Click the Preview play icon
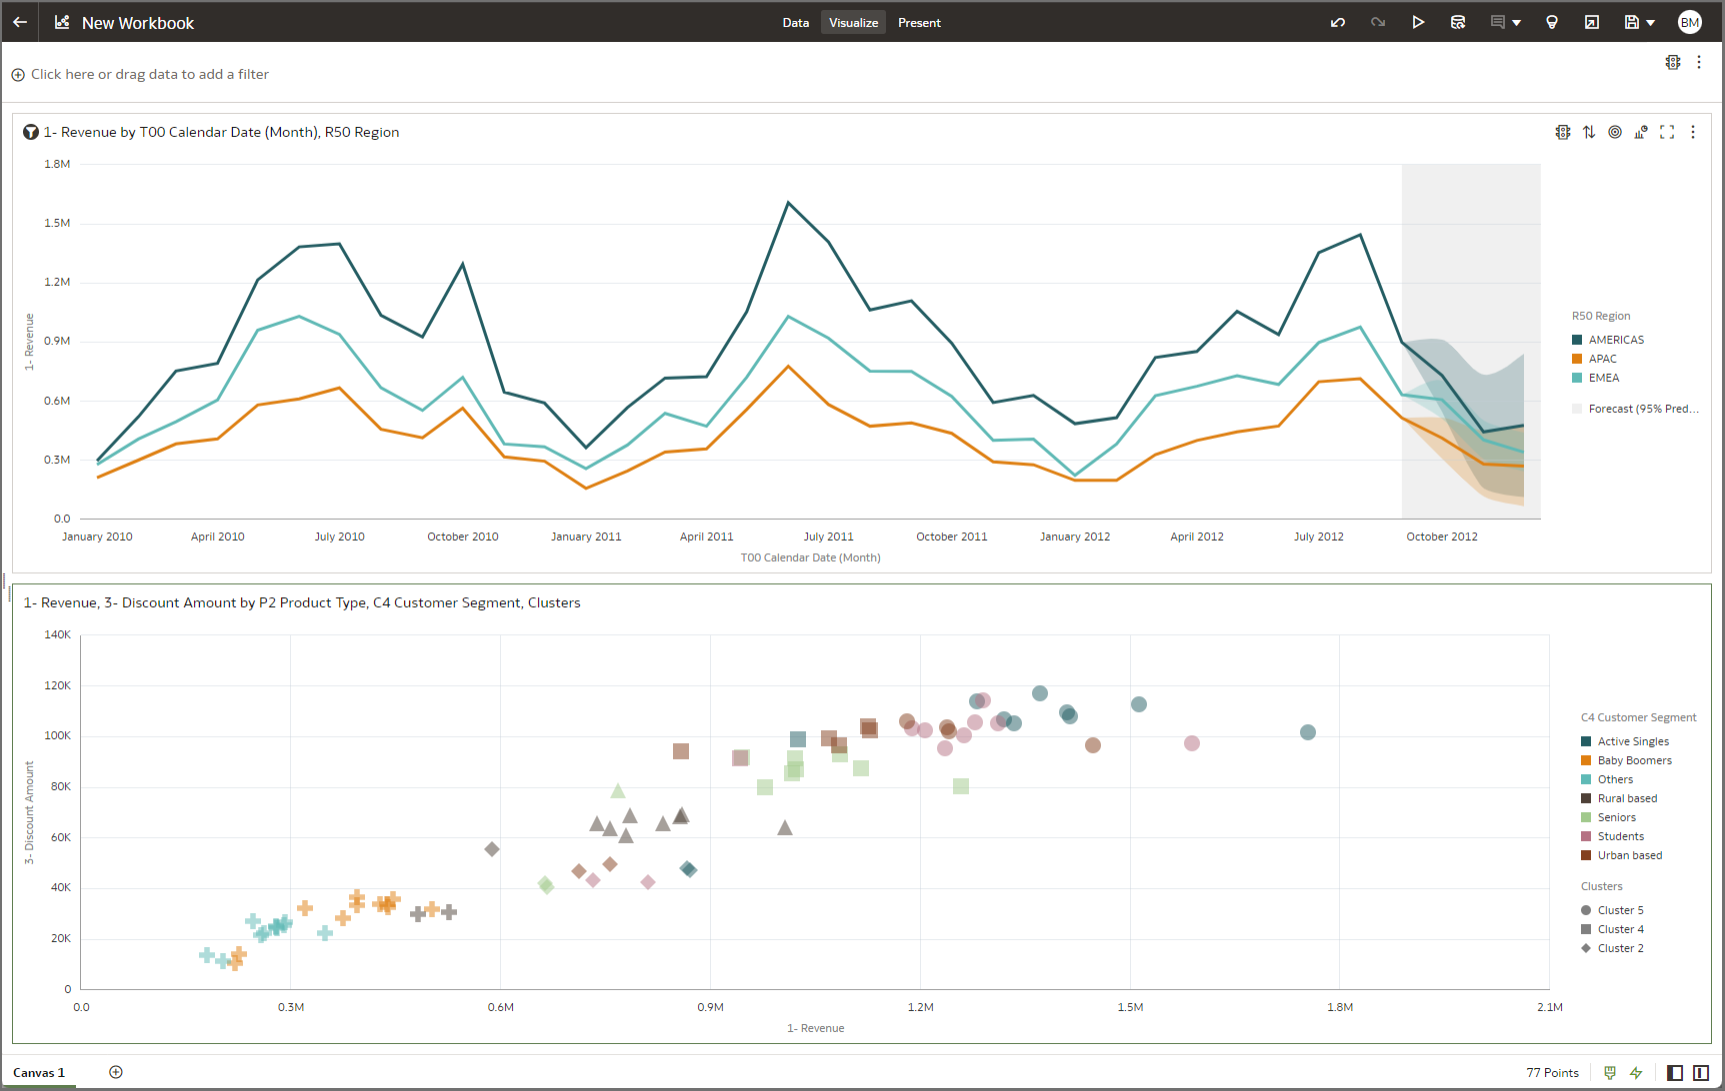This screenshot has height=1091, width=1725. tap(1418, 22)
